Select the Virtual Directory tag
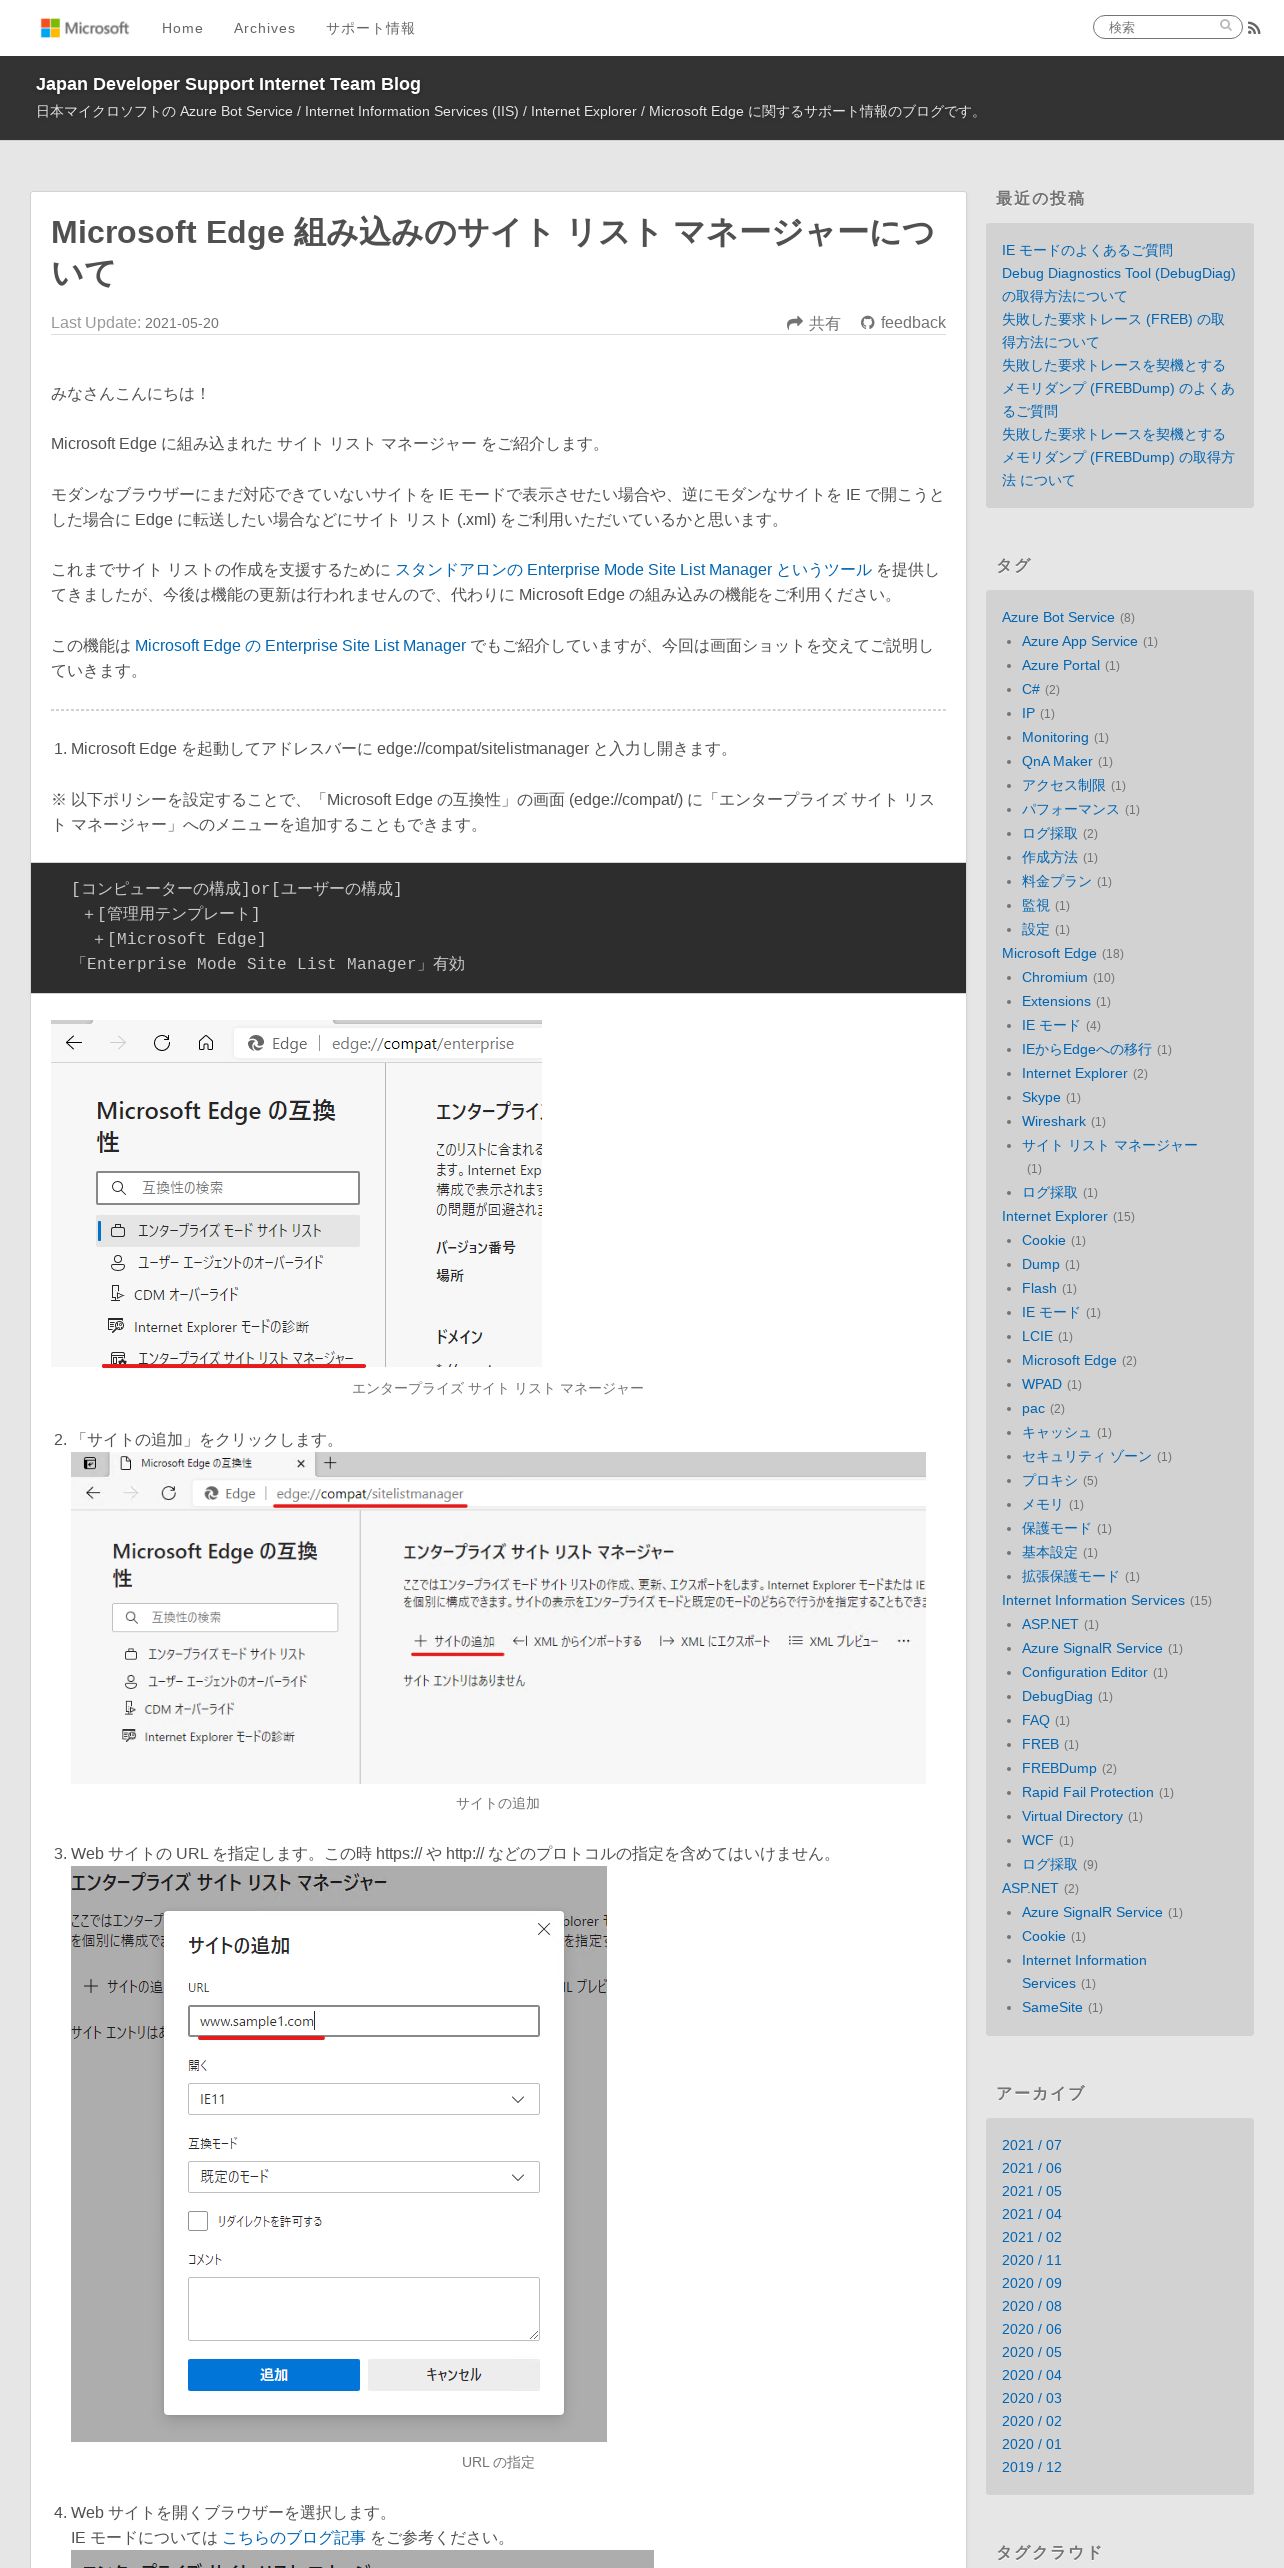This screenshot has height=2568, width=1284. 1072,1816
